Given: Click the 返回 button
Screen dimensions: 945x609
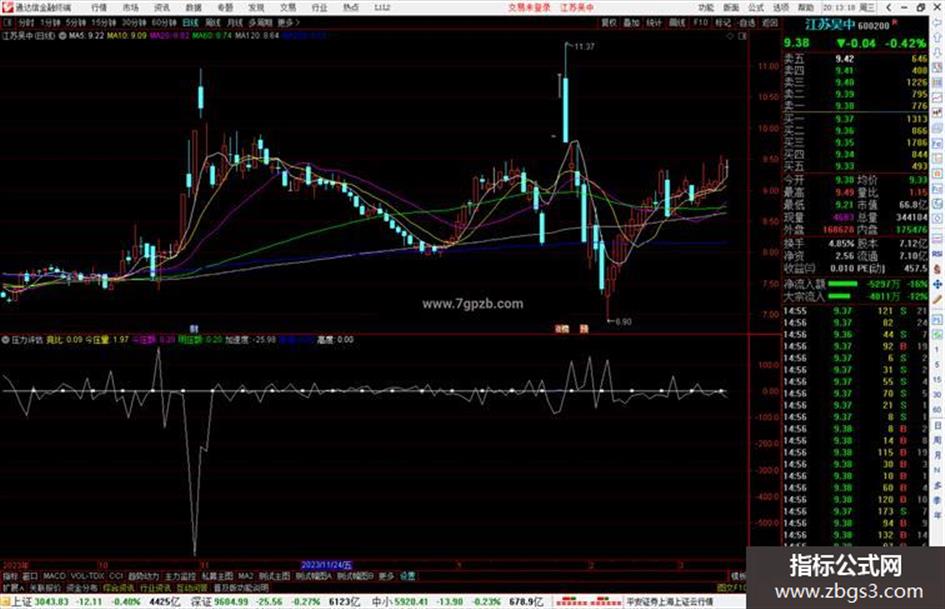Looking at the screenshot, I should point(770,22).
